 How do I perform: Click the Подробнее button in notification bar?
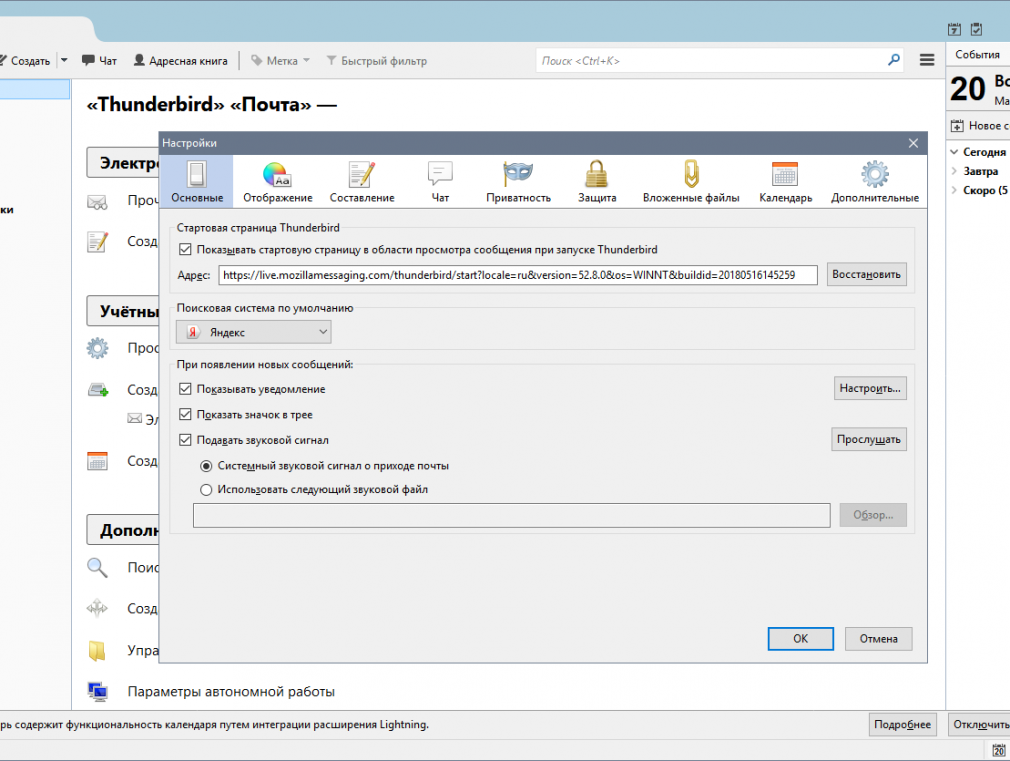(x=902, y=724)
